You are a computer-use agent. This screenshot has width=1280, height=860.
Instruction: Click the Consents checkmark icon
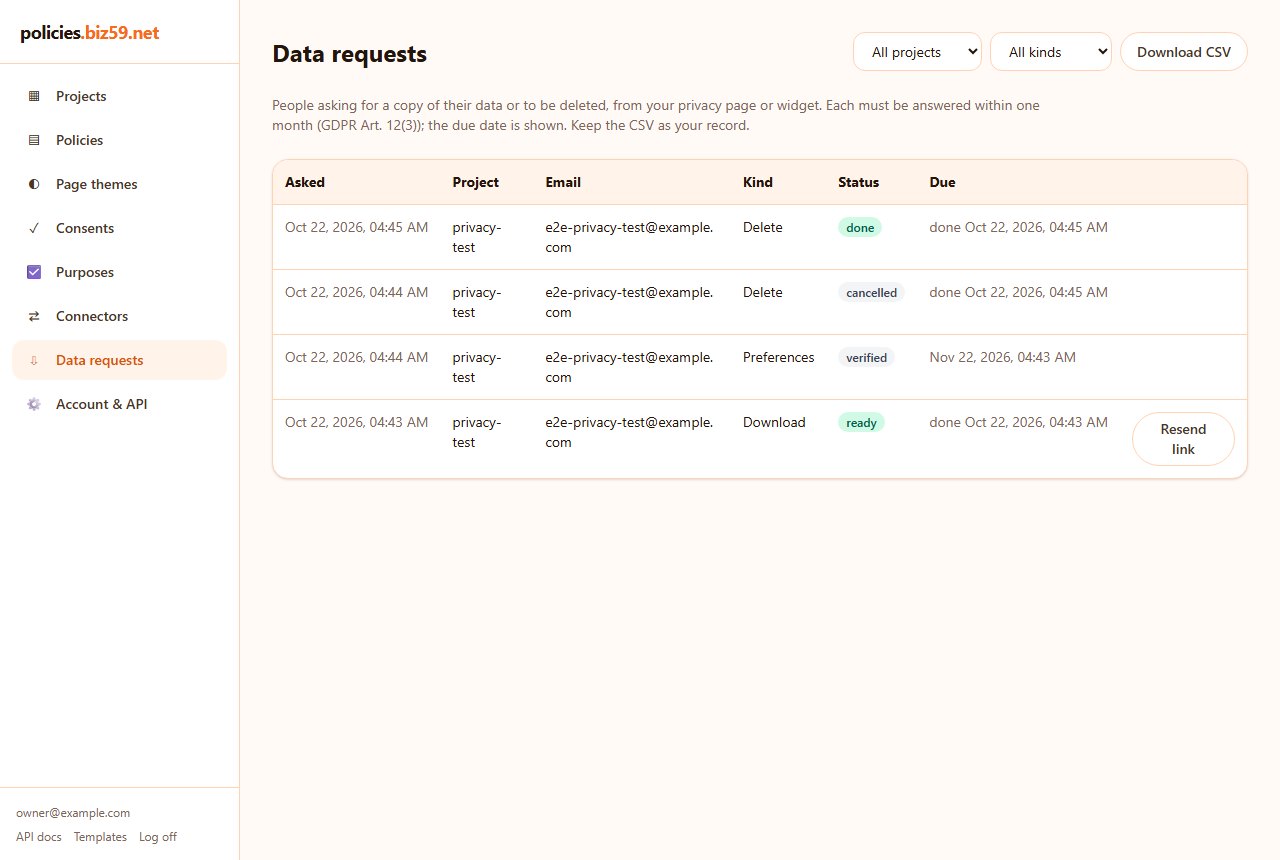(x=34, y=228)
